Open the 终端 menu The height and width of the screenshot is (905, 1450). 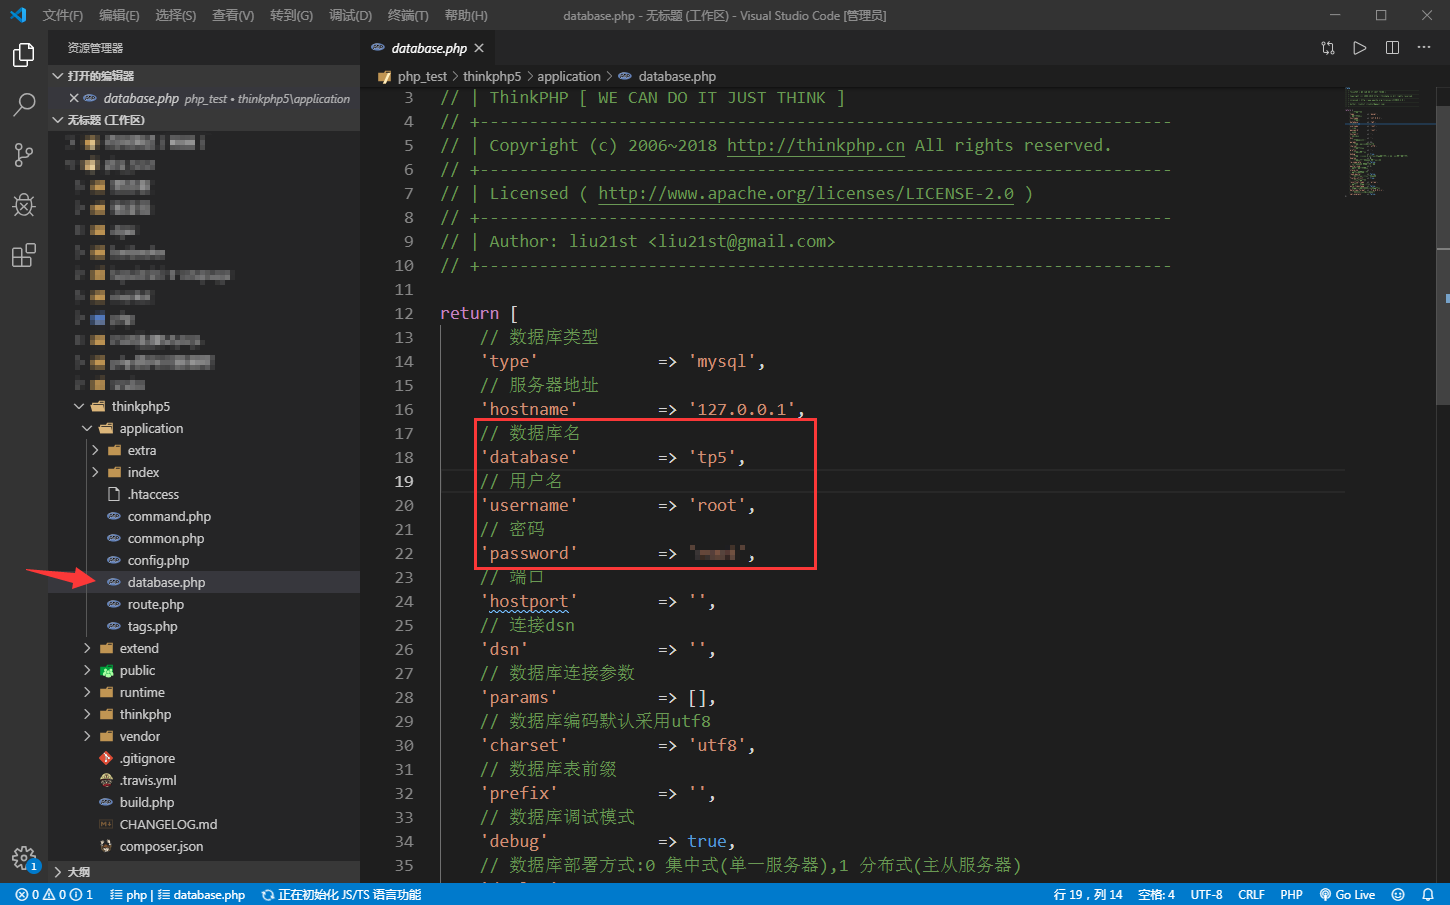[406, 15]
